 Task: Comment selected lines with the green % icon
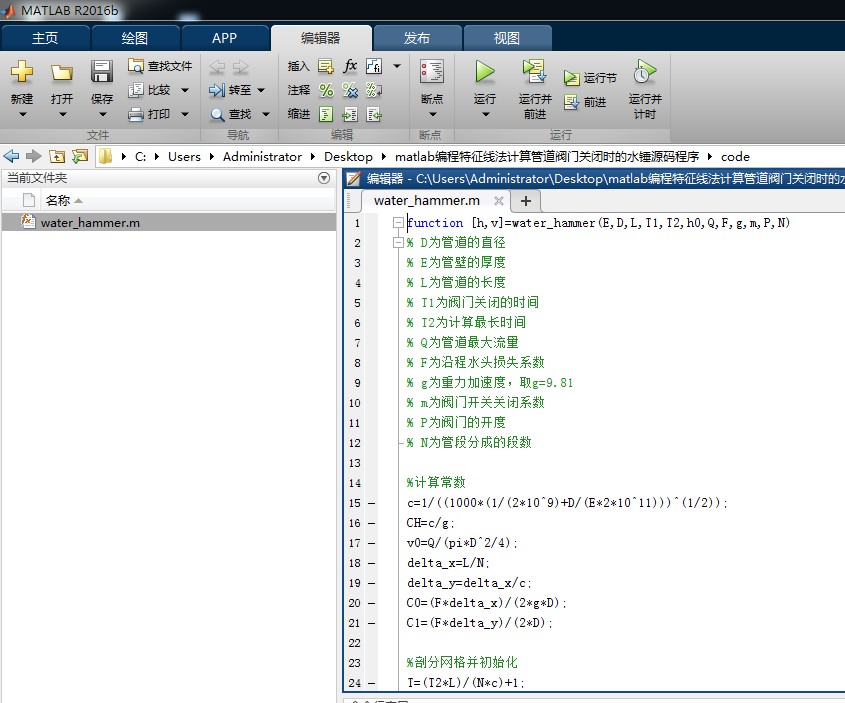[326, 90]
